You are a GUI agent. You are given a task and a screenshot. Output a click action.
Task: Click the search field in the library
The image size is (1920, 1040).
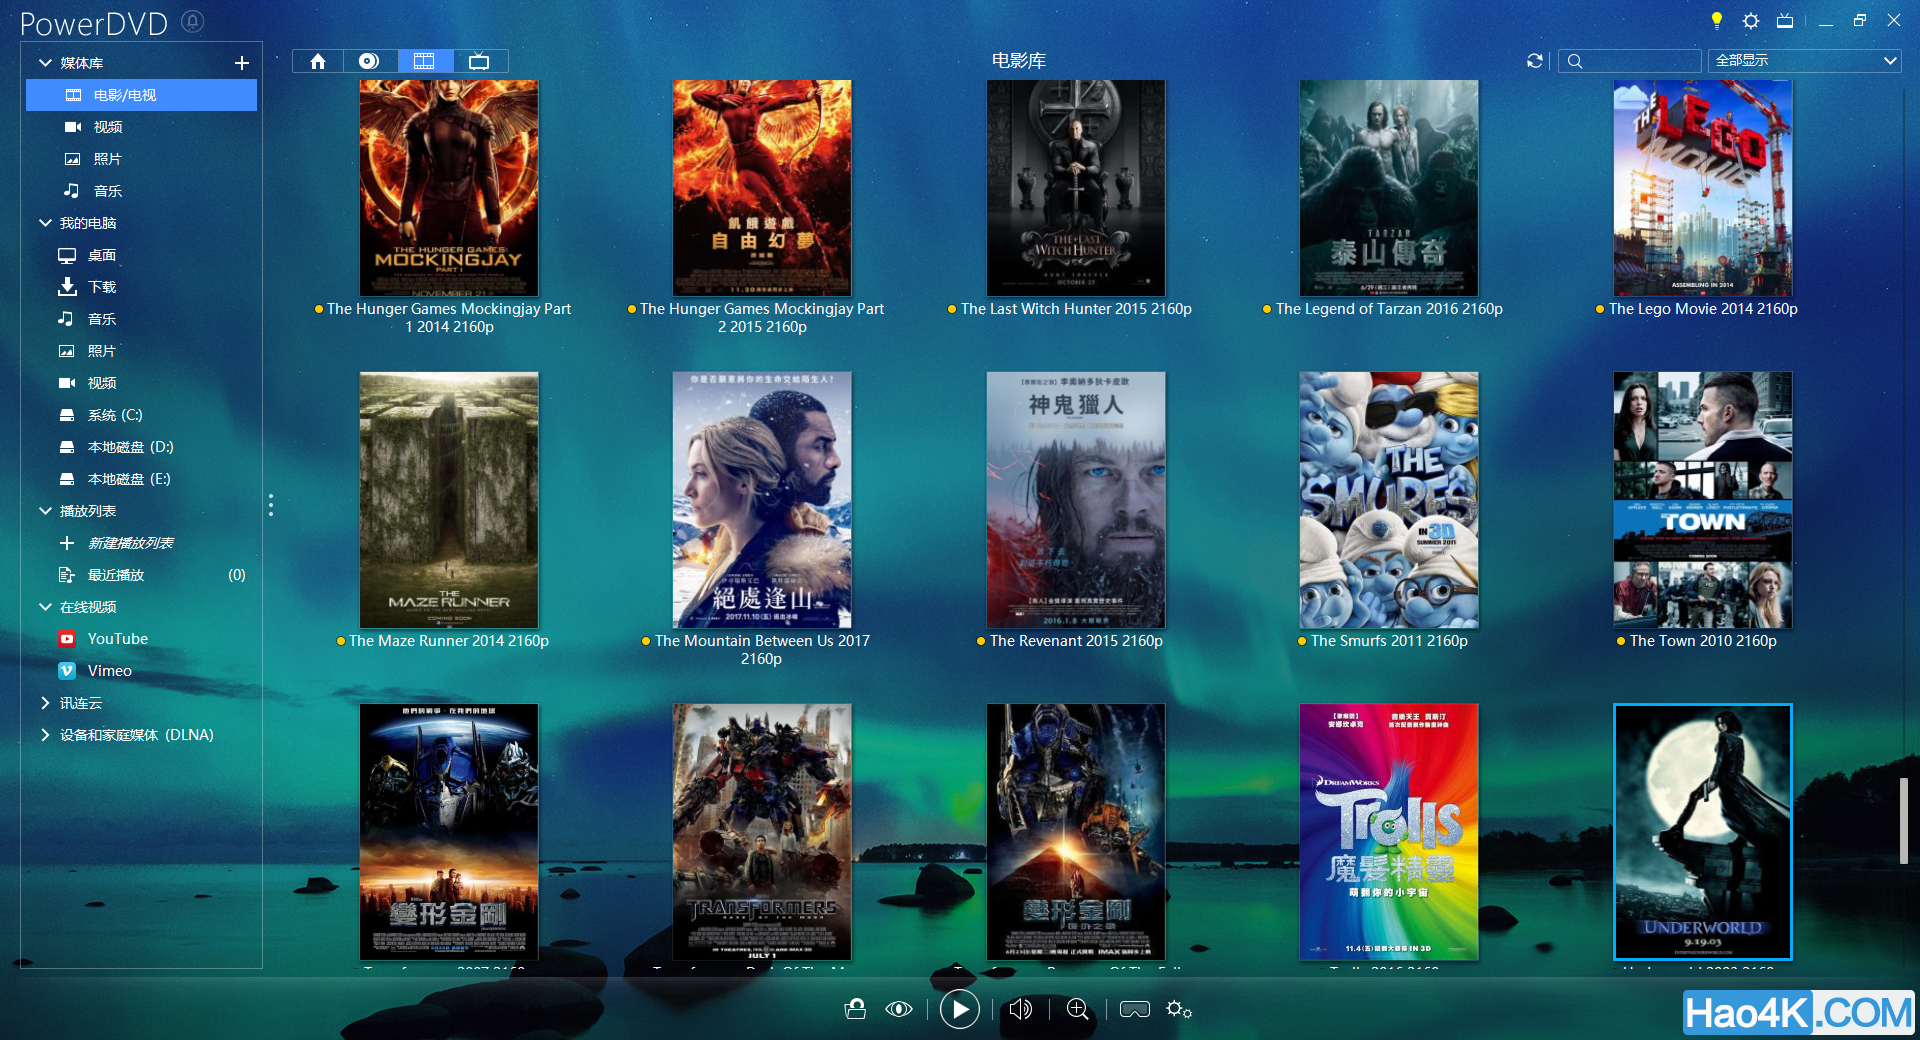pyautogui.click(x=1630, y=61)
